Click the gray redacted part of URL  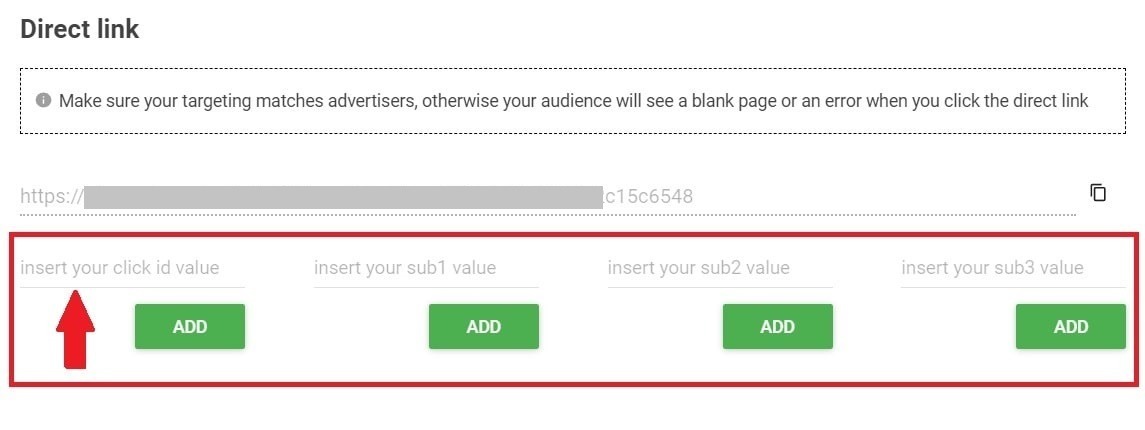341,196
